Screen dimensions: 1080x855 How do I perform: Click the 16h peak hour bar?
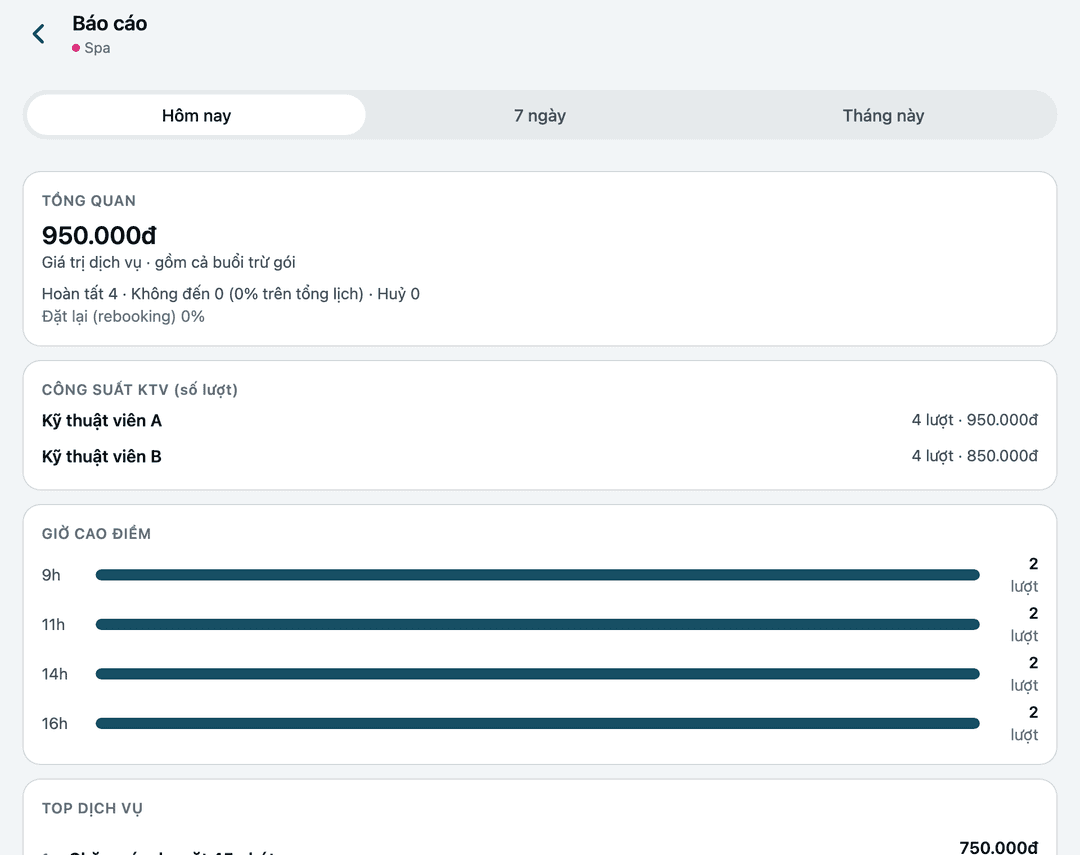pos(537,724)
